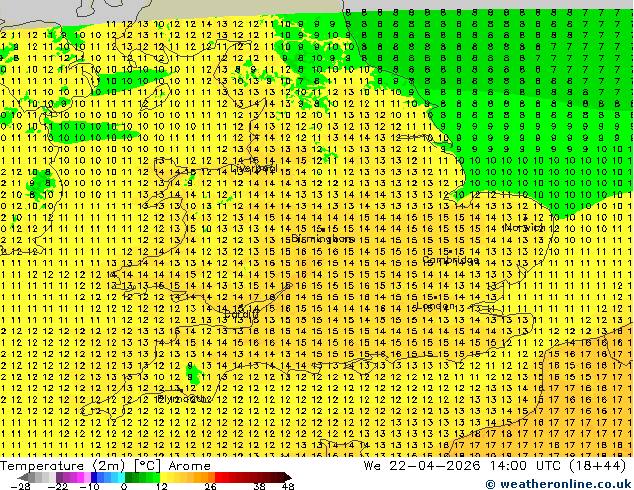Open the weatheronline.co.uk copyright link

558,484
